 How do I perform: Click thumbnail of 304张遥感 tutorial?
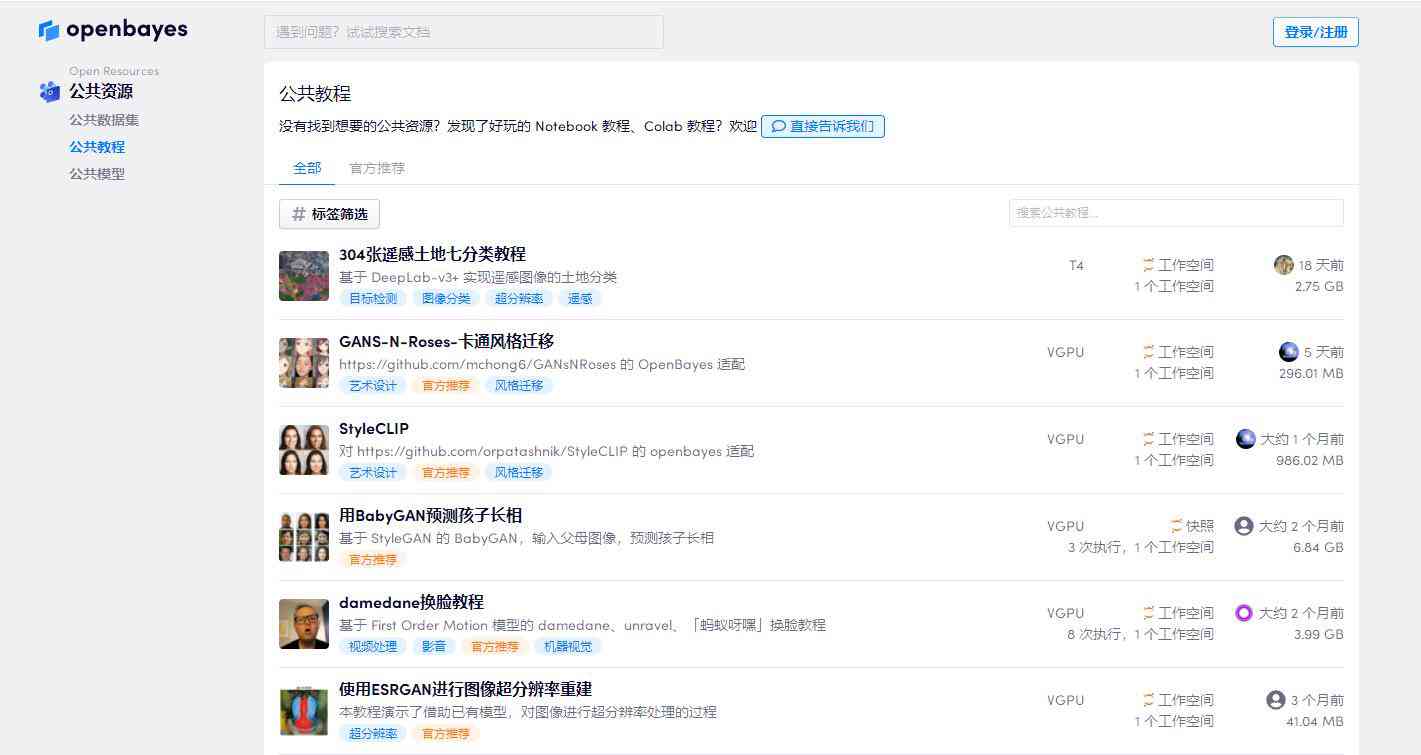pos(304,276)
